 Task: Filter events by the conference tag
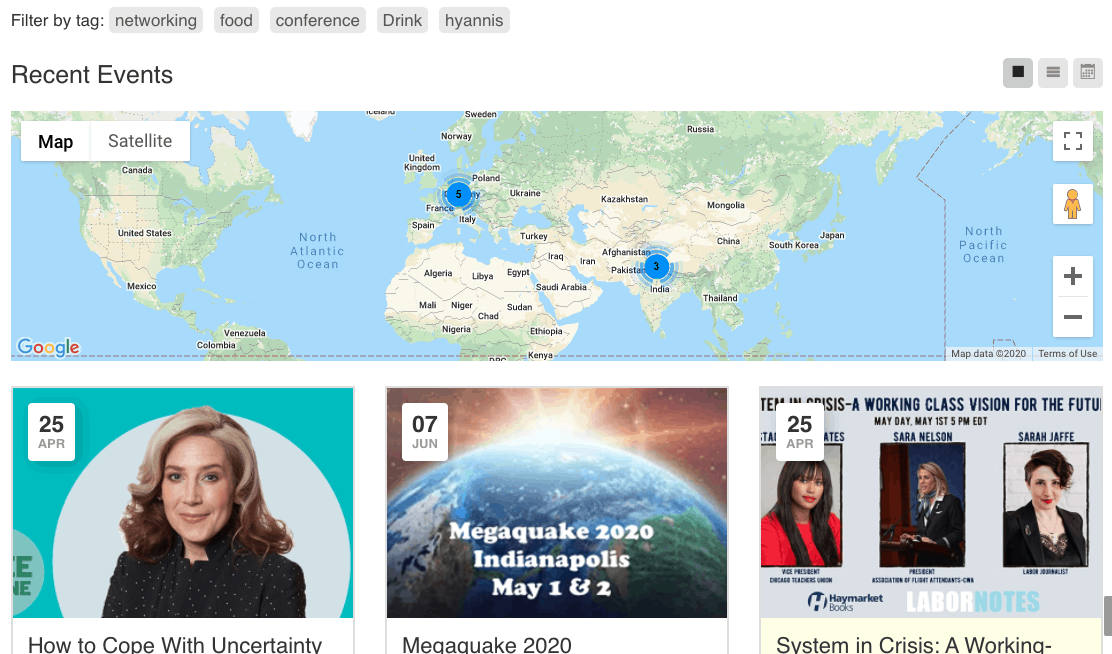click(317, 19)
